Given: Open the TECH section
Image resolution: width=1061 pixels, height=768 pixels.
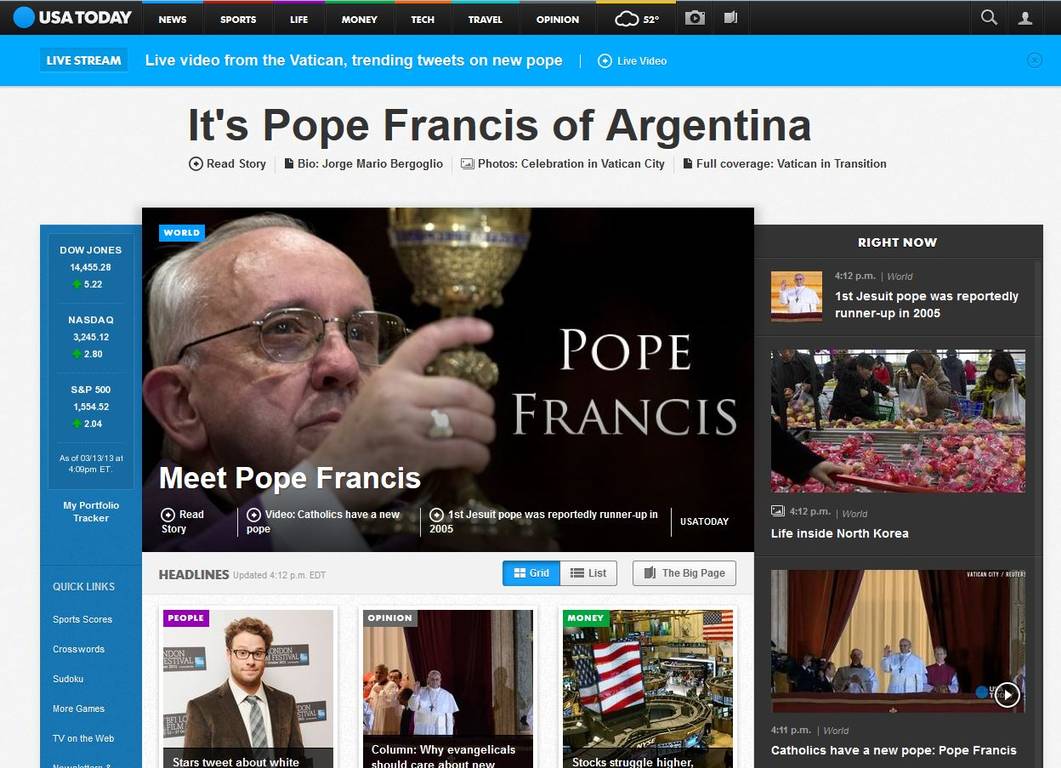Looking at the screenshot, I should (x=423, y=20).
